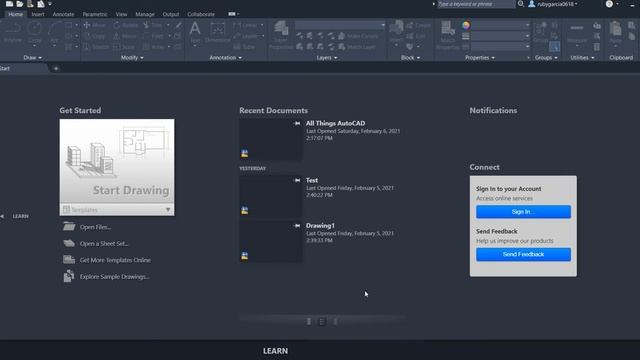Click the Send Feedback button
The width and height of the screenshot is (640, 360).
coord(523,254)
